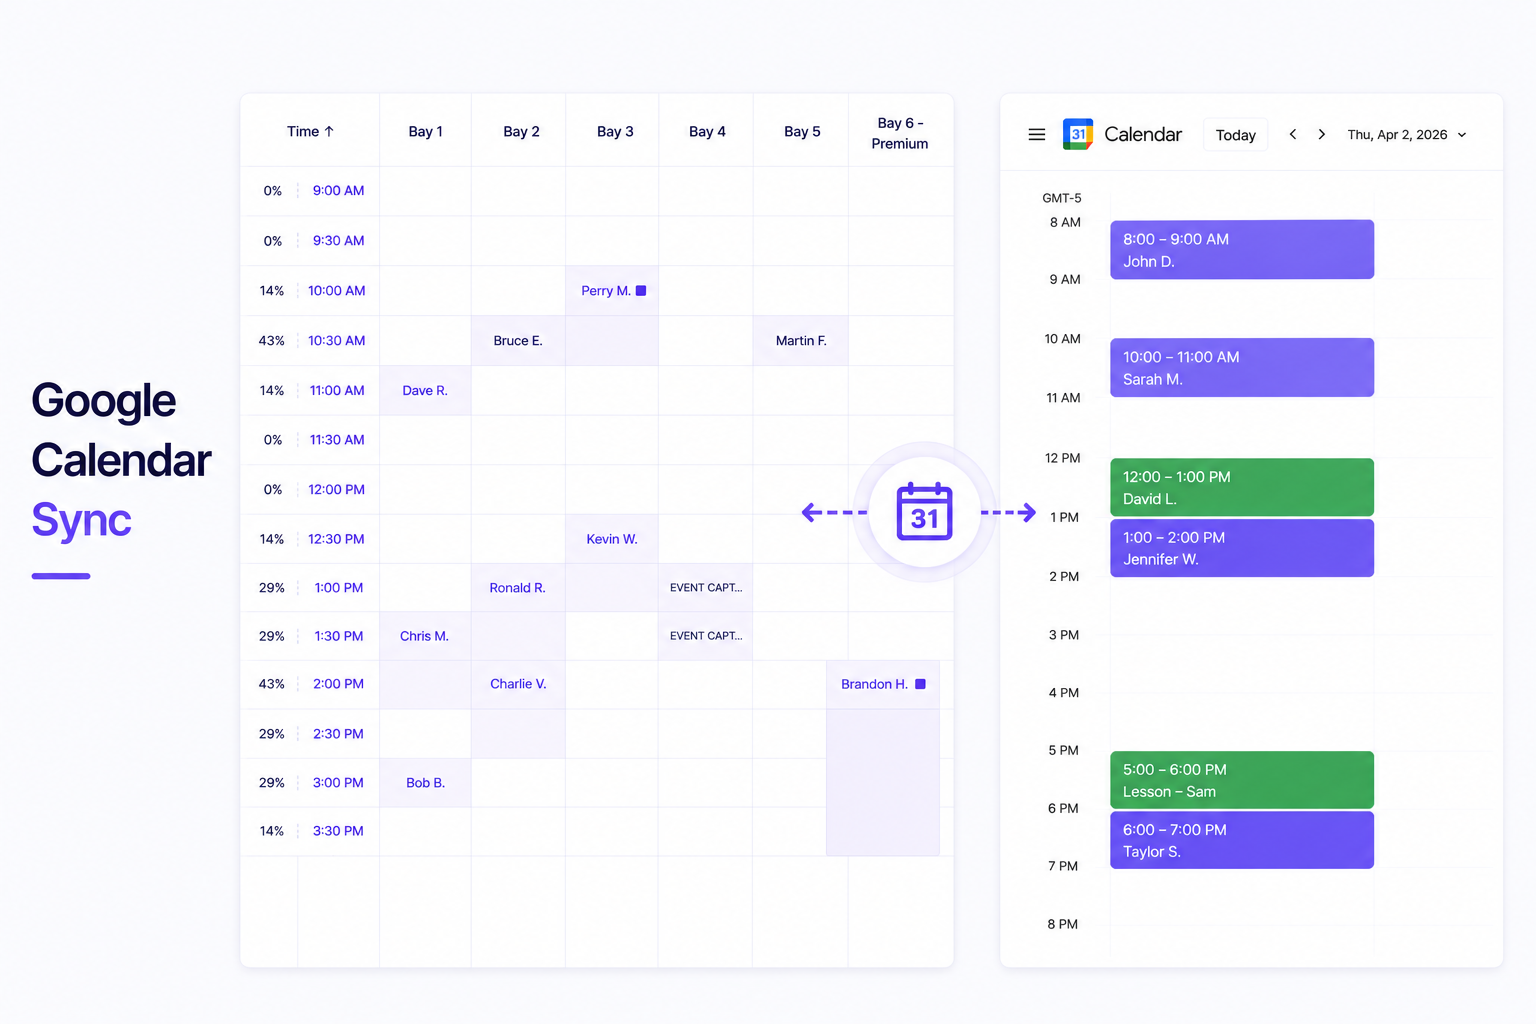The height and width of the screenshot is (1024, 1536).
Task: Click the 12:30 PM time slot link
Action: click(337, 539)
